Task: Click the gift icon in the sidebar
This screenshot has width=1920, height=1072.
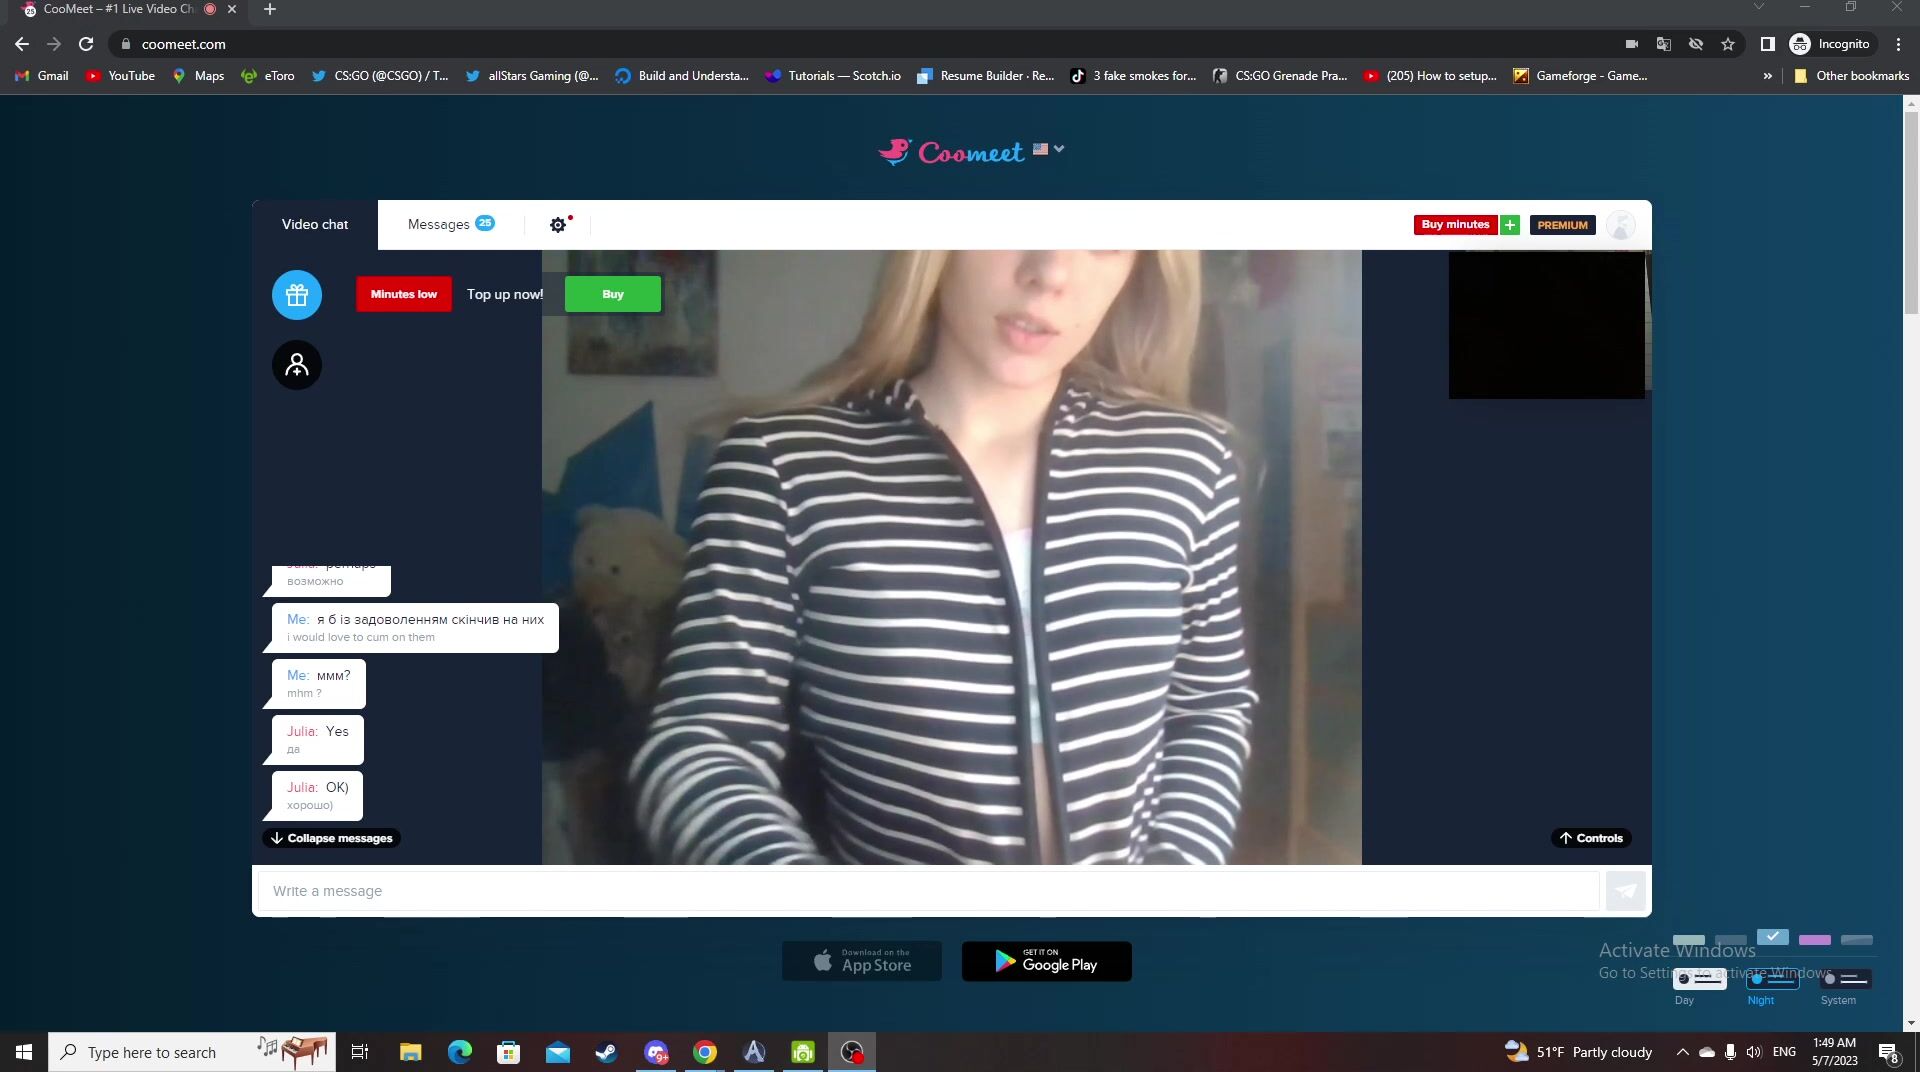Action: [x=297, y=295]
